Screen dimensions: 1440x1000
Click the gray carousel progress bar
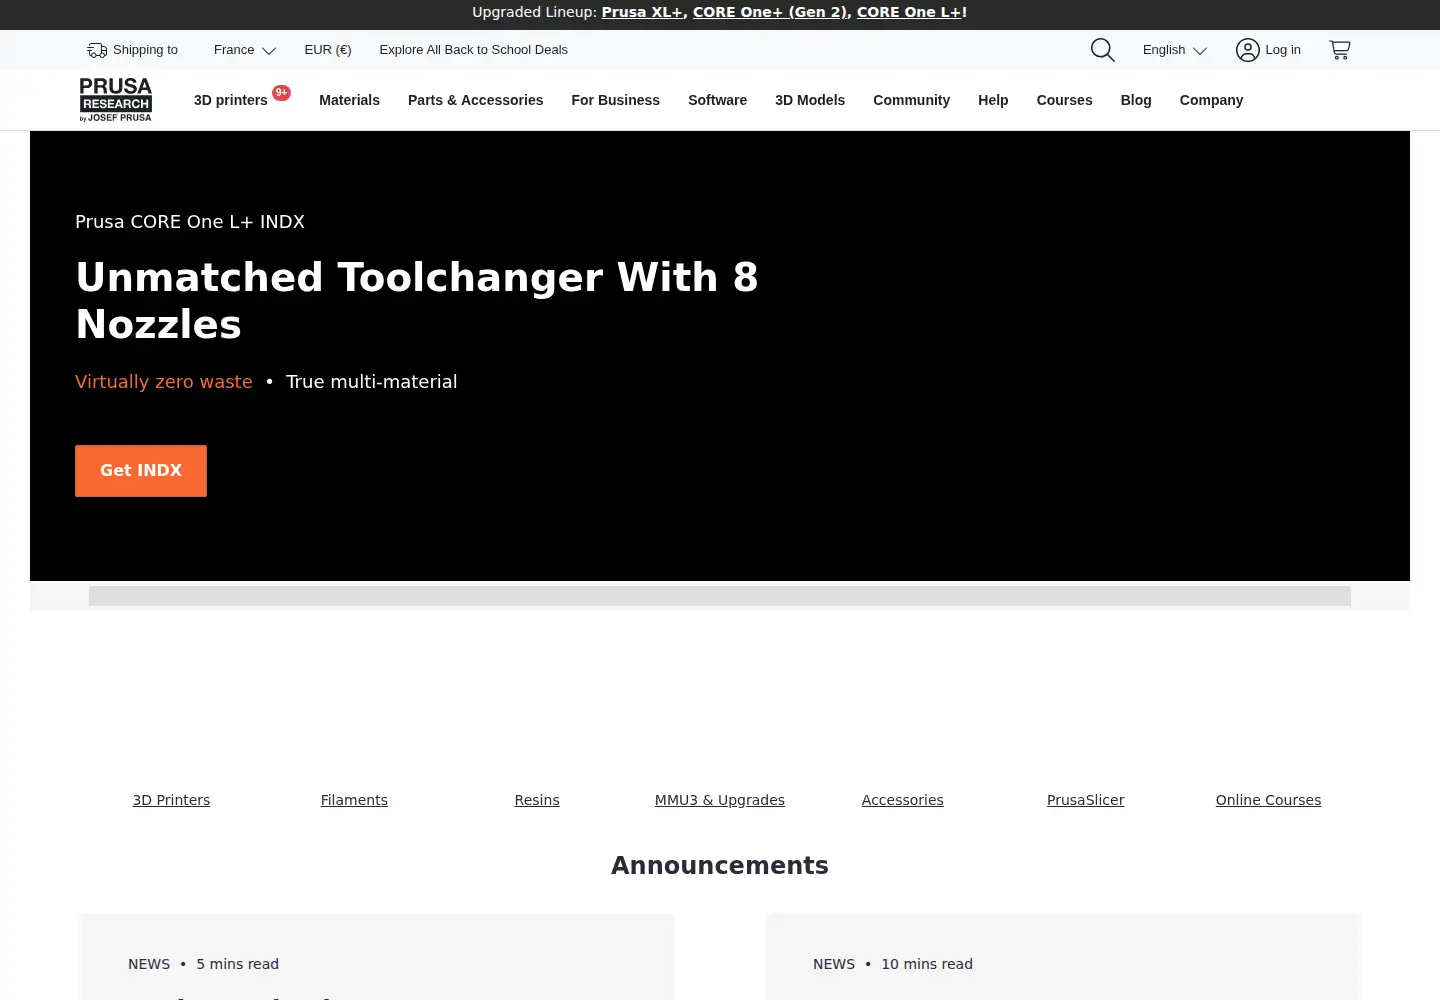click(x=720, y=596)
